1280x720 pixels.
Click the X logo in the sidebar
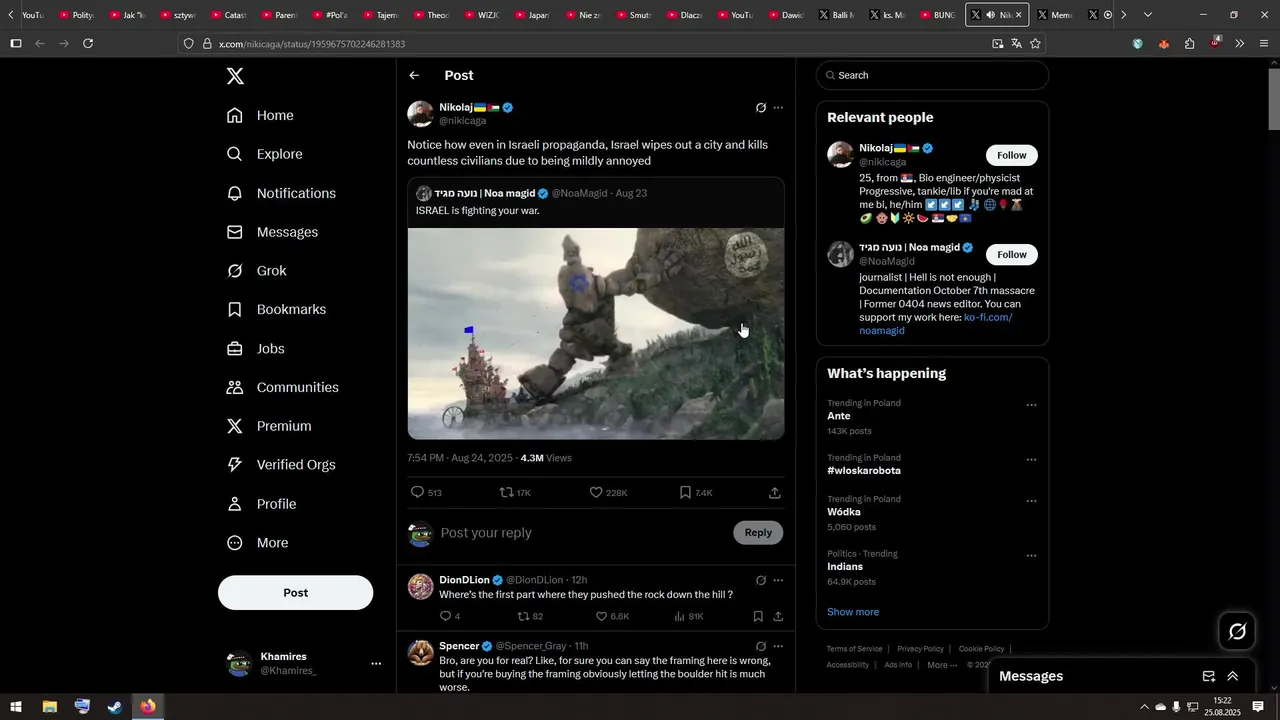pos(235,76)
